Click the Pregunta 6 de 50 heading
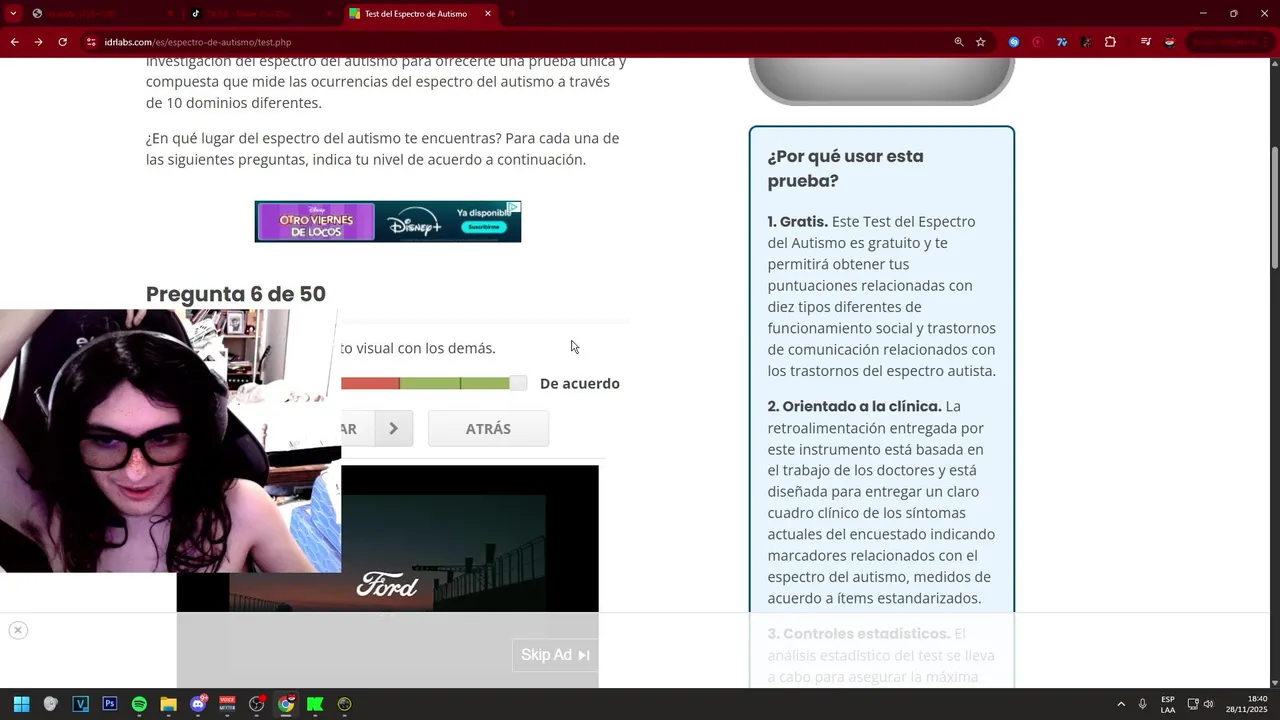Image resolution: width=1280 pixels, height=720 pixels. tap(236, 294)
